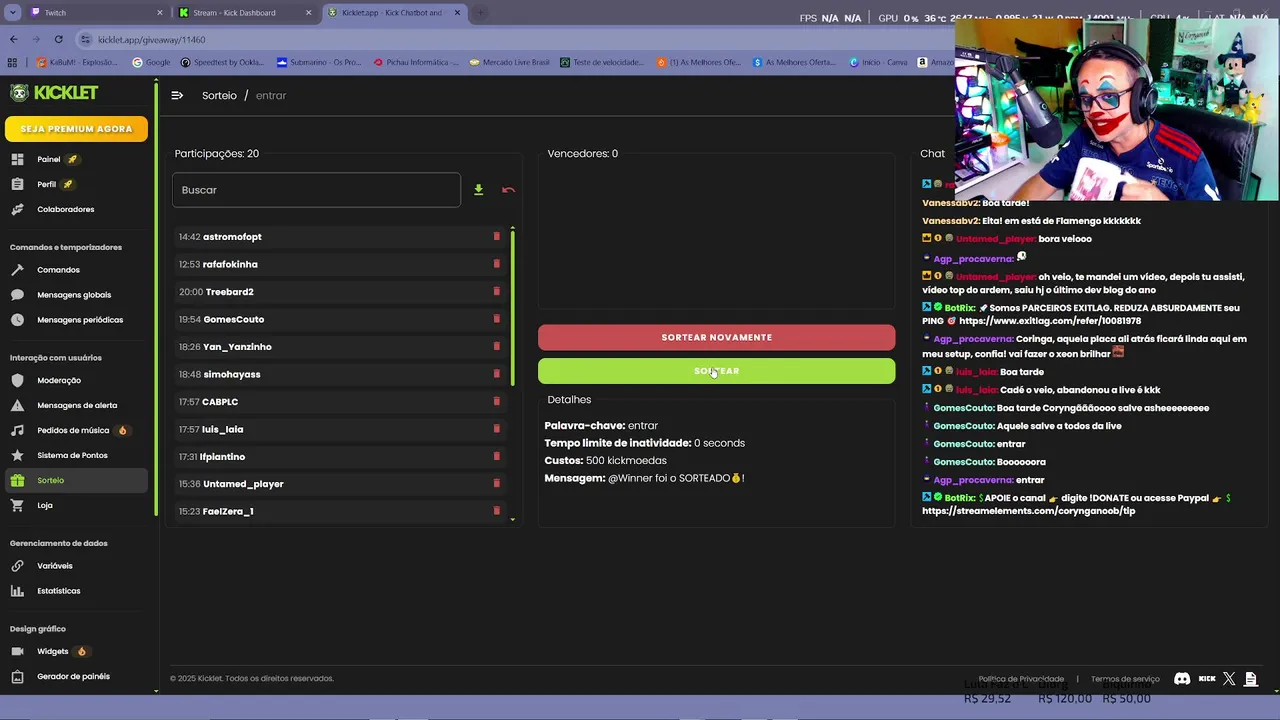Click the Loja cart icon
The height and width of the screenshot is (720, 1280).
17,505
